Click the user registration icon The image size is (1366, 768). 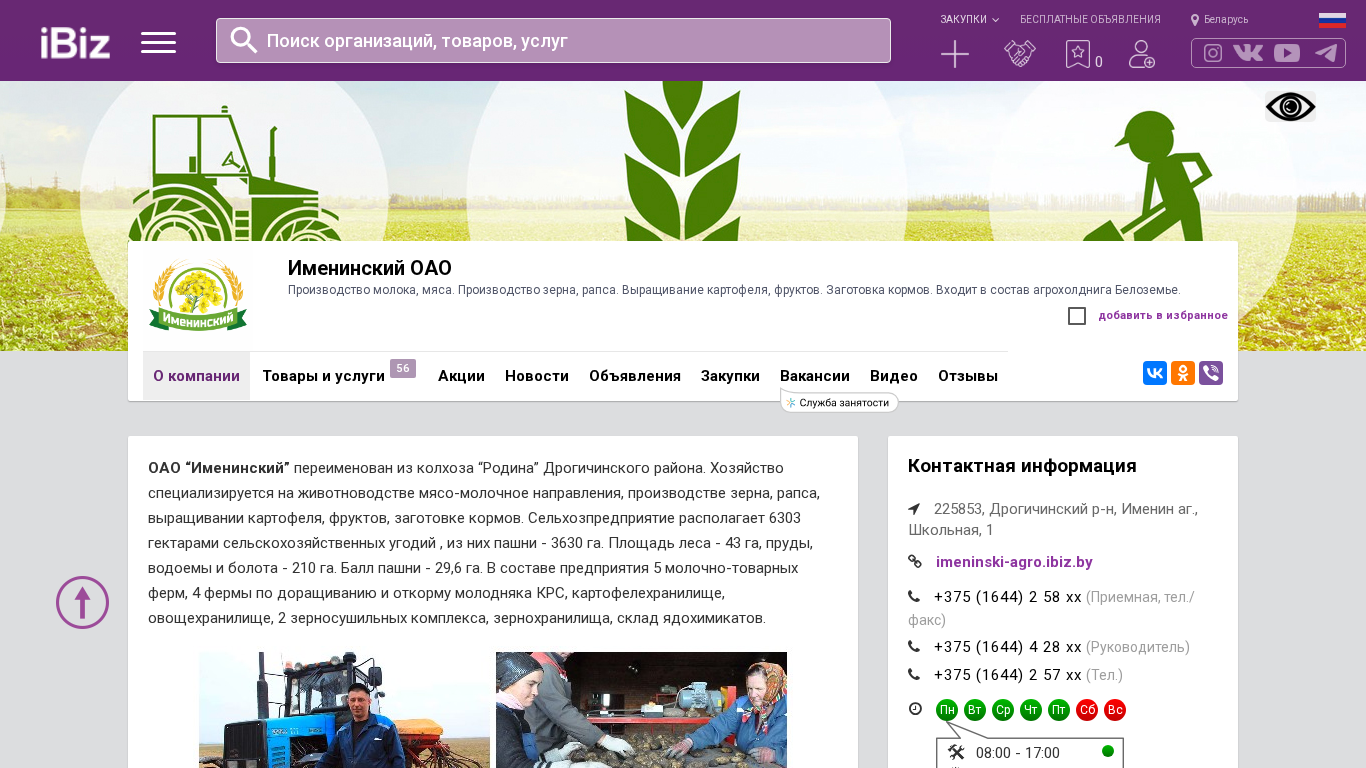click(1142, 54)
